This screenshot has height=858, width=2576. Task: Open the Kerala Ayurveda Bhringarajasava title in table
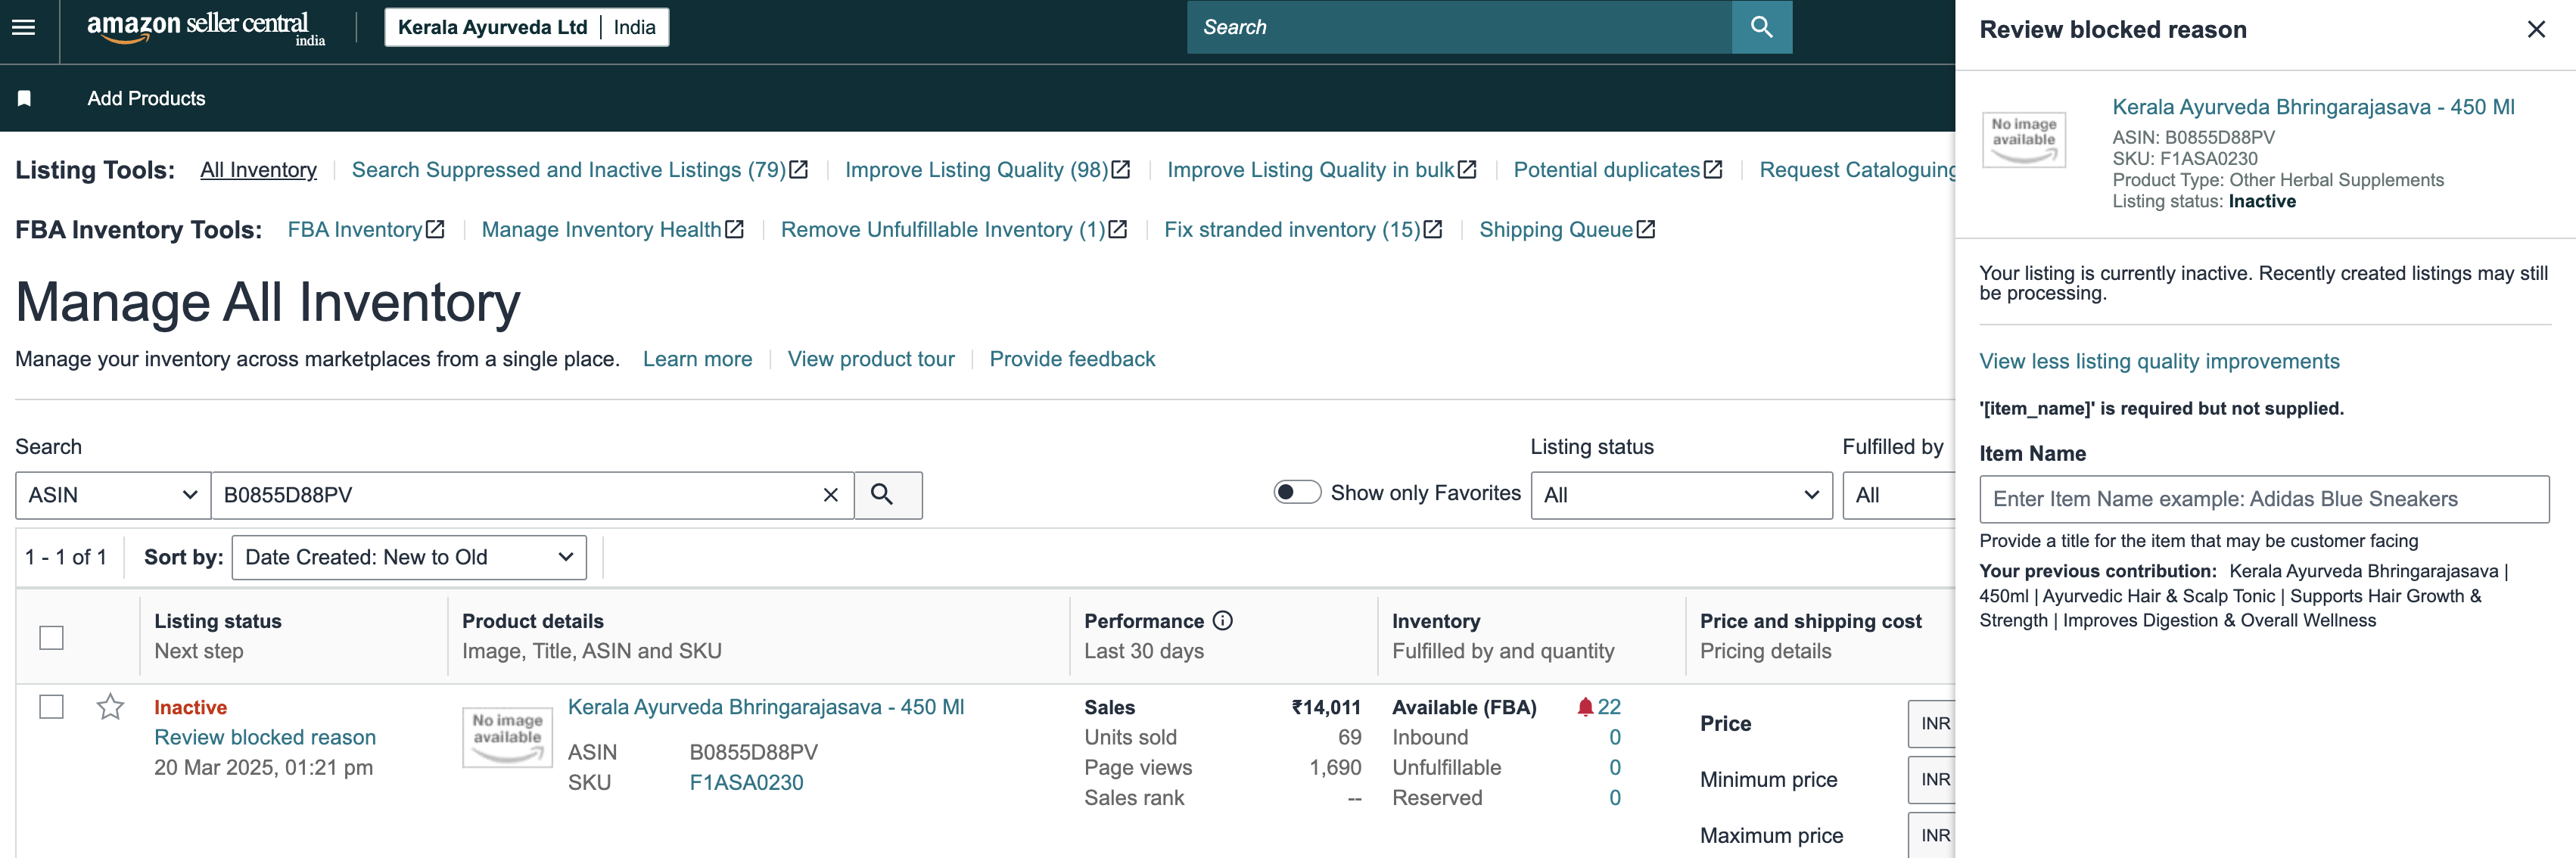[766, 707]
